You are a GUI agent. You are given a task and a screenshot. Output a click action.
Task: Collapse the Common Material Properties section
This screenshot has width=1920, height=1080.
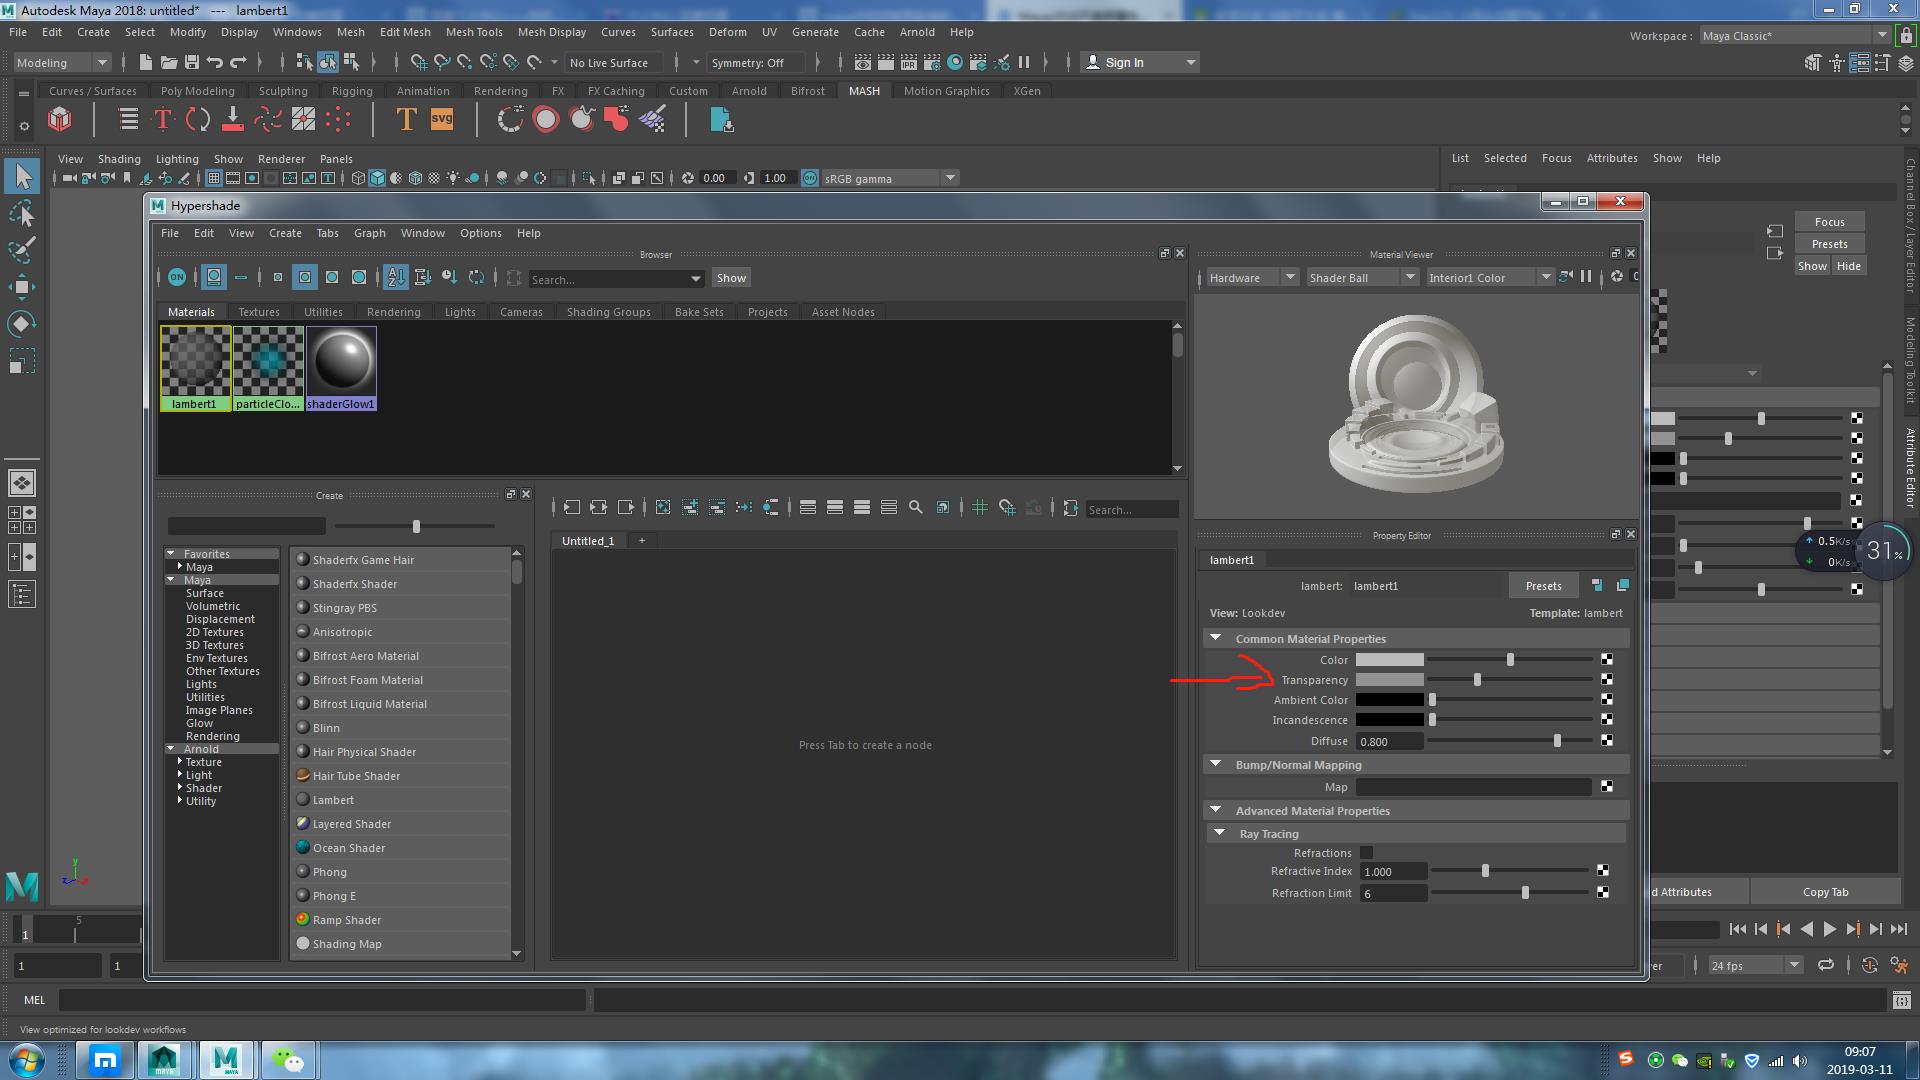tap(1216, 638)
